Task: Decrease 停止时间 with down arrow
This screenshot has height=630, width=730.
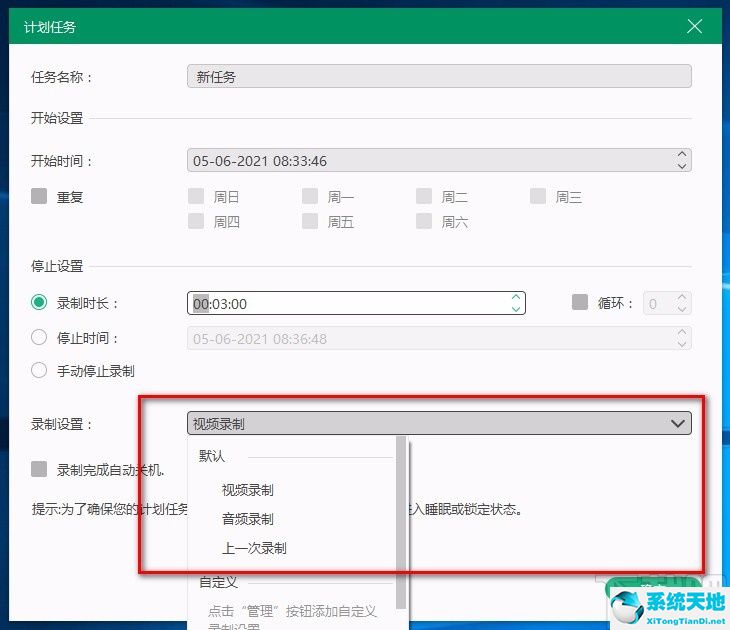Action: (x=682, y=344)
